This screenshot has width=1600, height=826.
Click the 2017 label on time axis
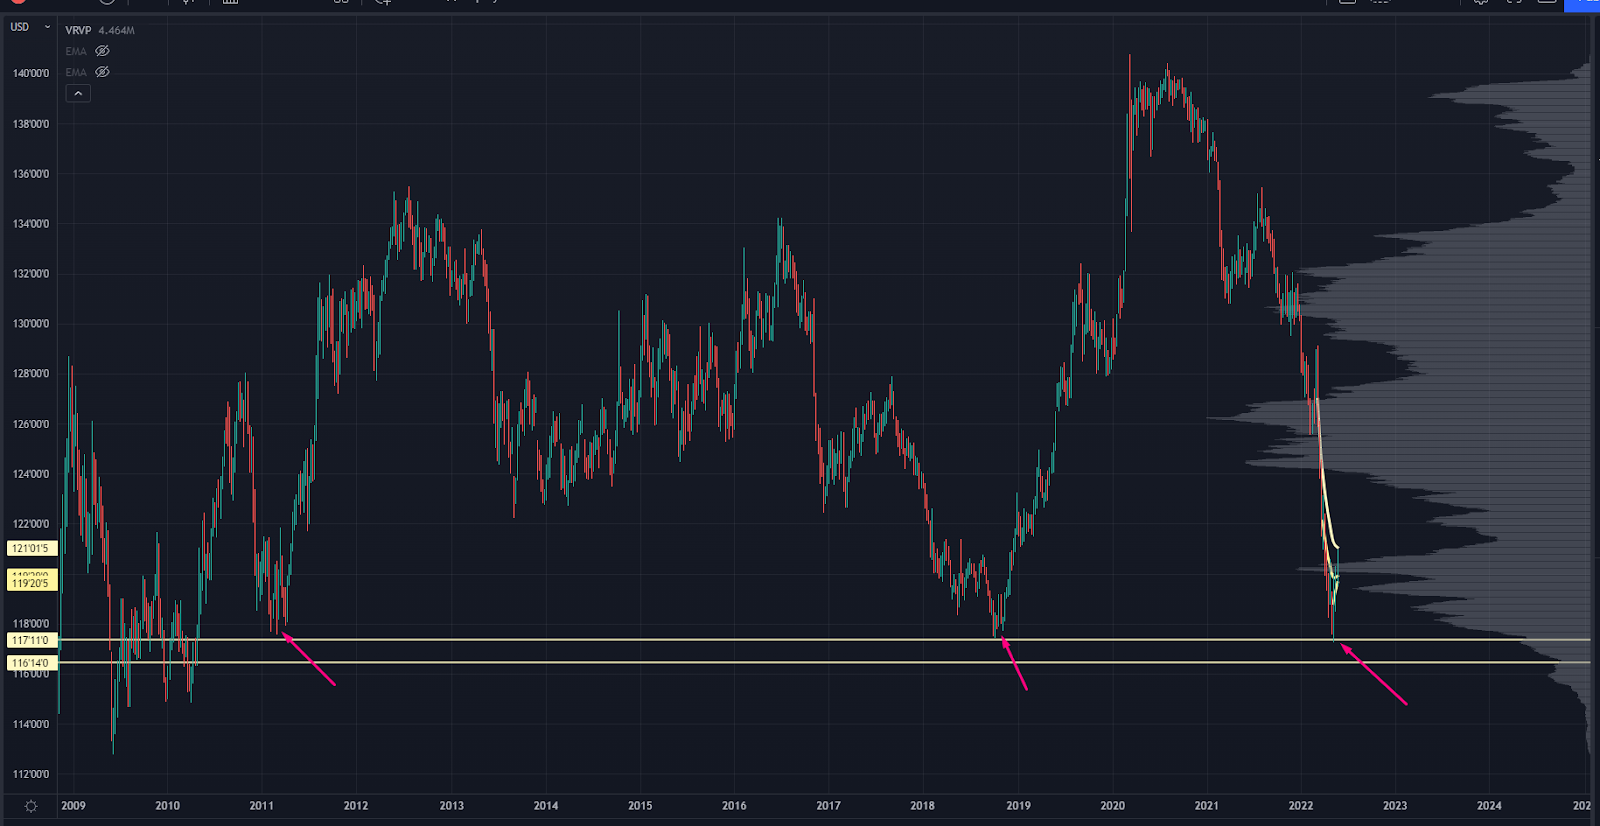828,806
